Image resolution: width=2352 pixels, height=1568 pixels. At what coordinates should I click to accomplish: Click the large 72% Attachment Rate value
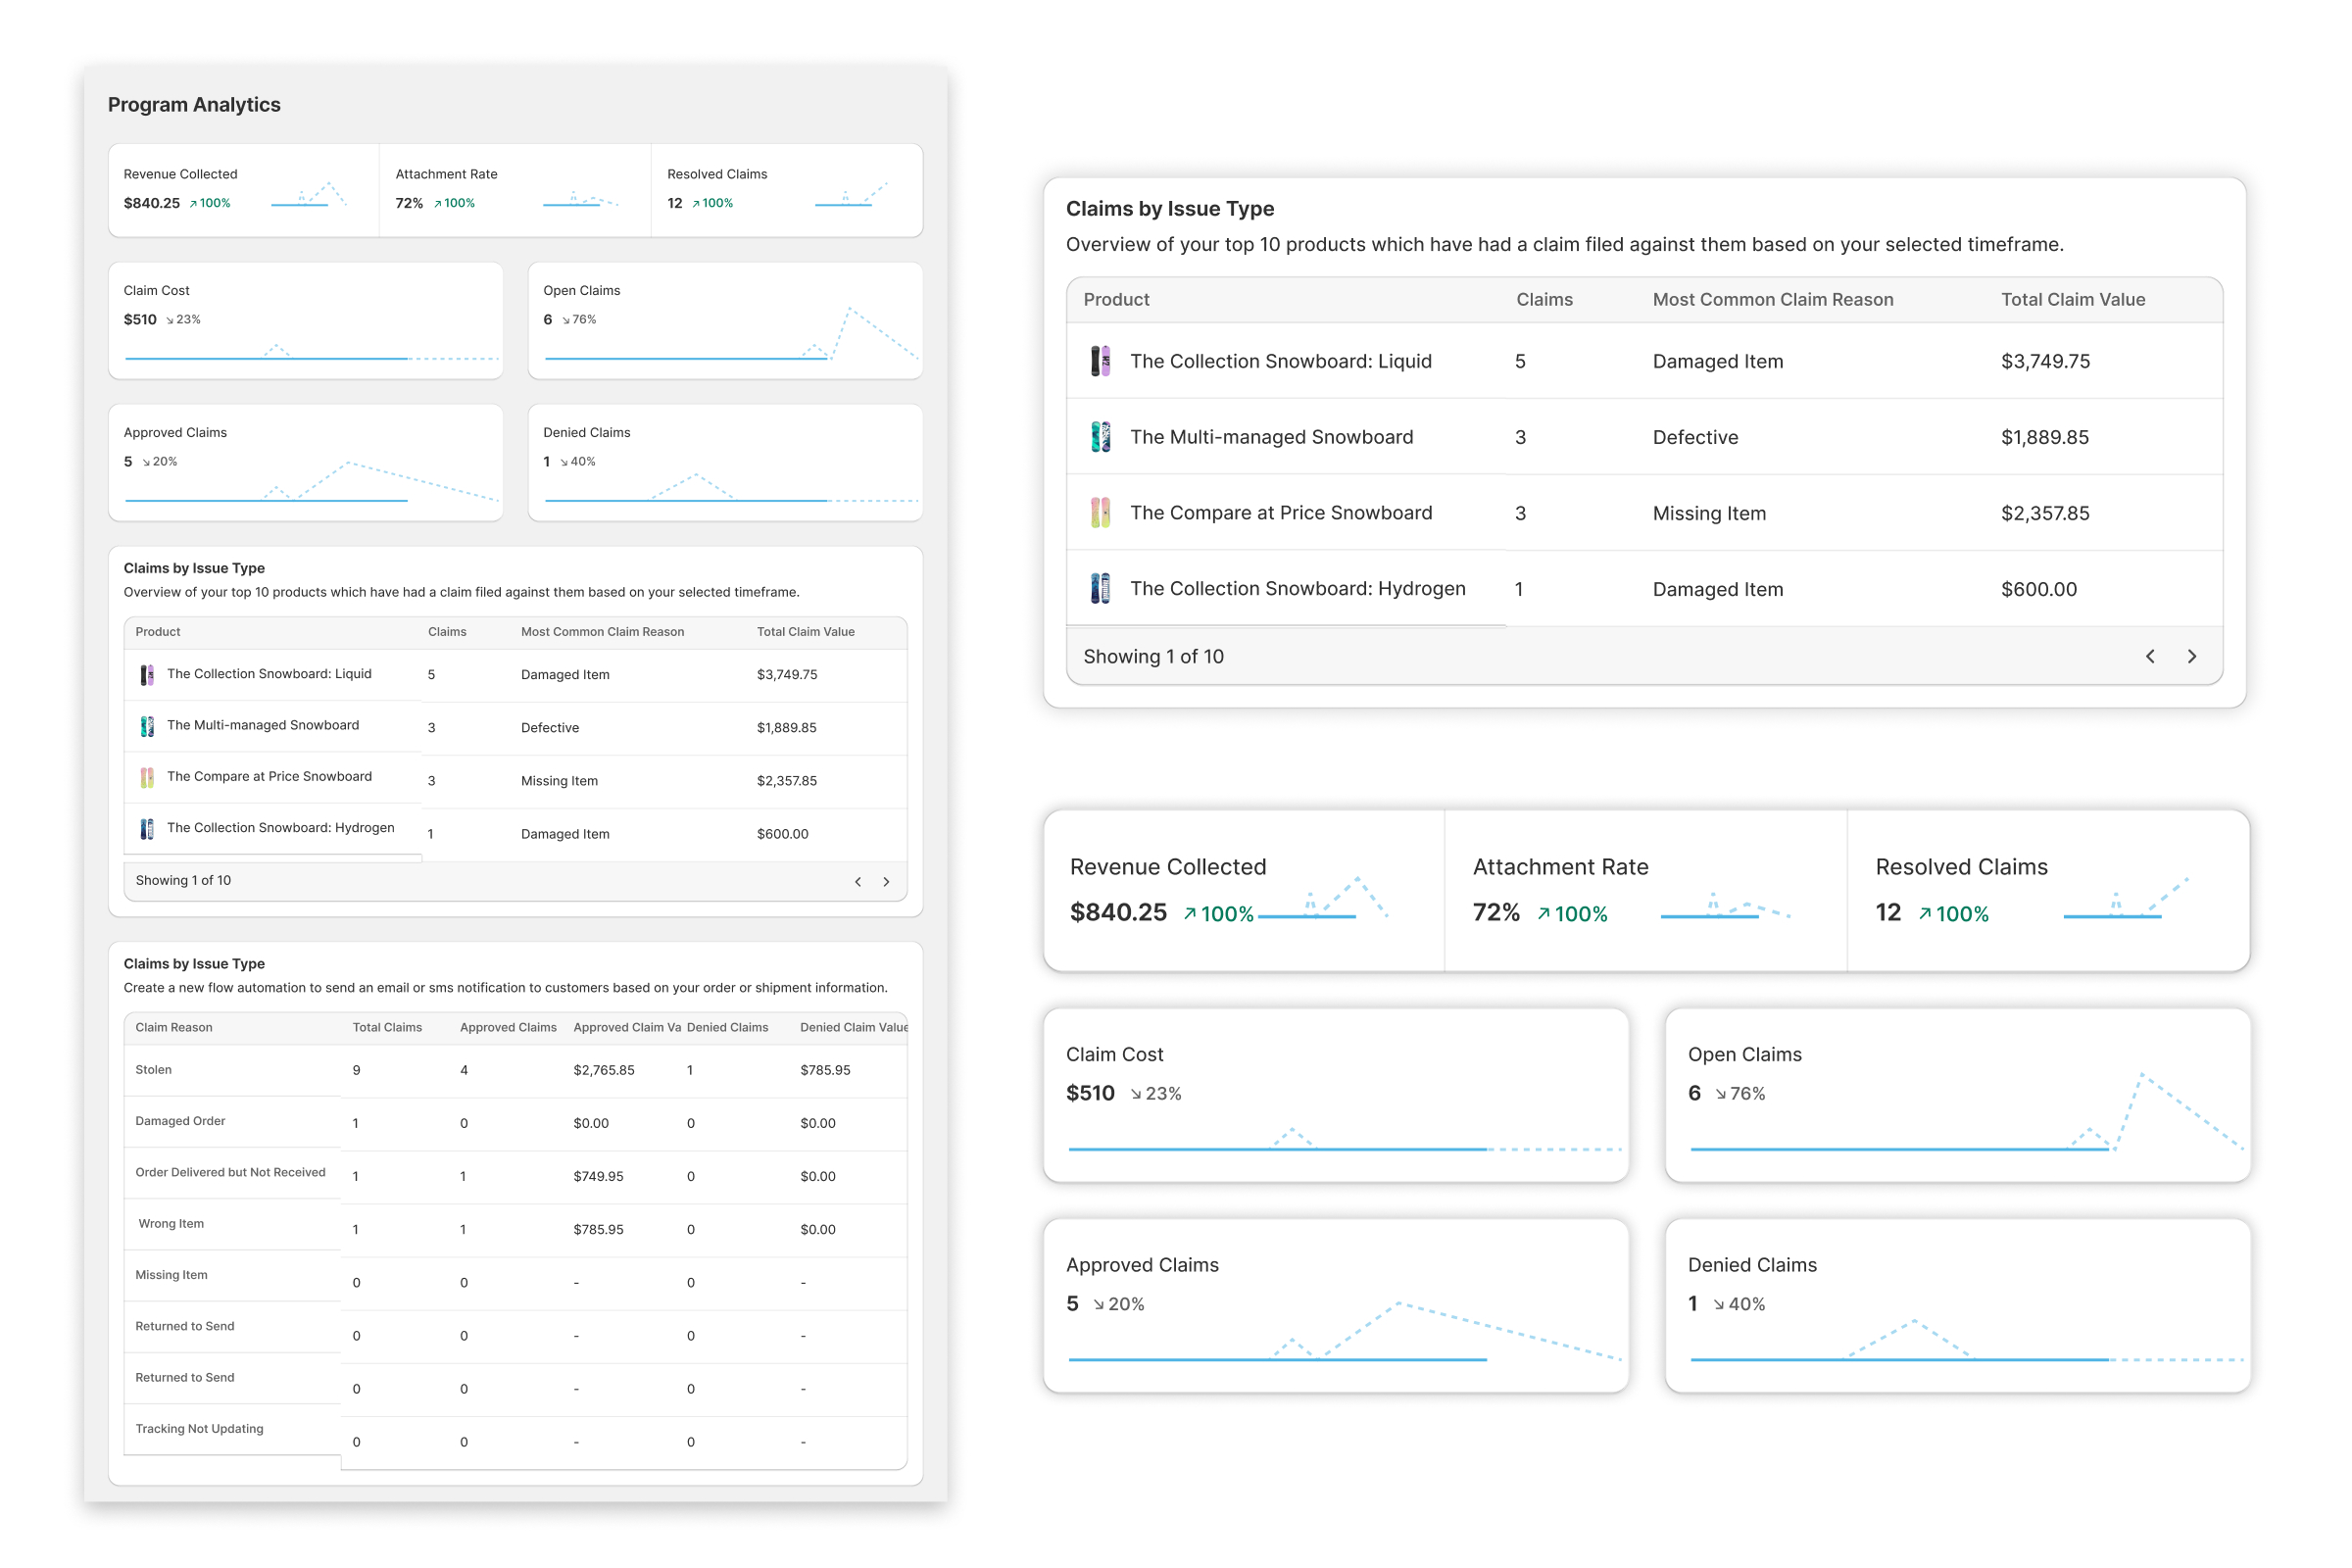click(1496, 912)
